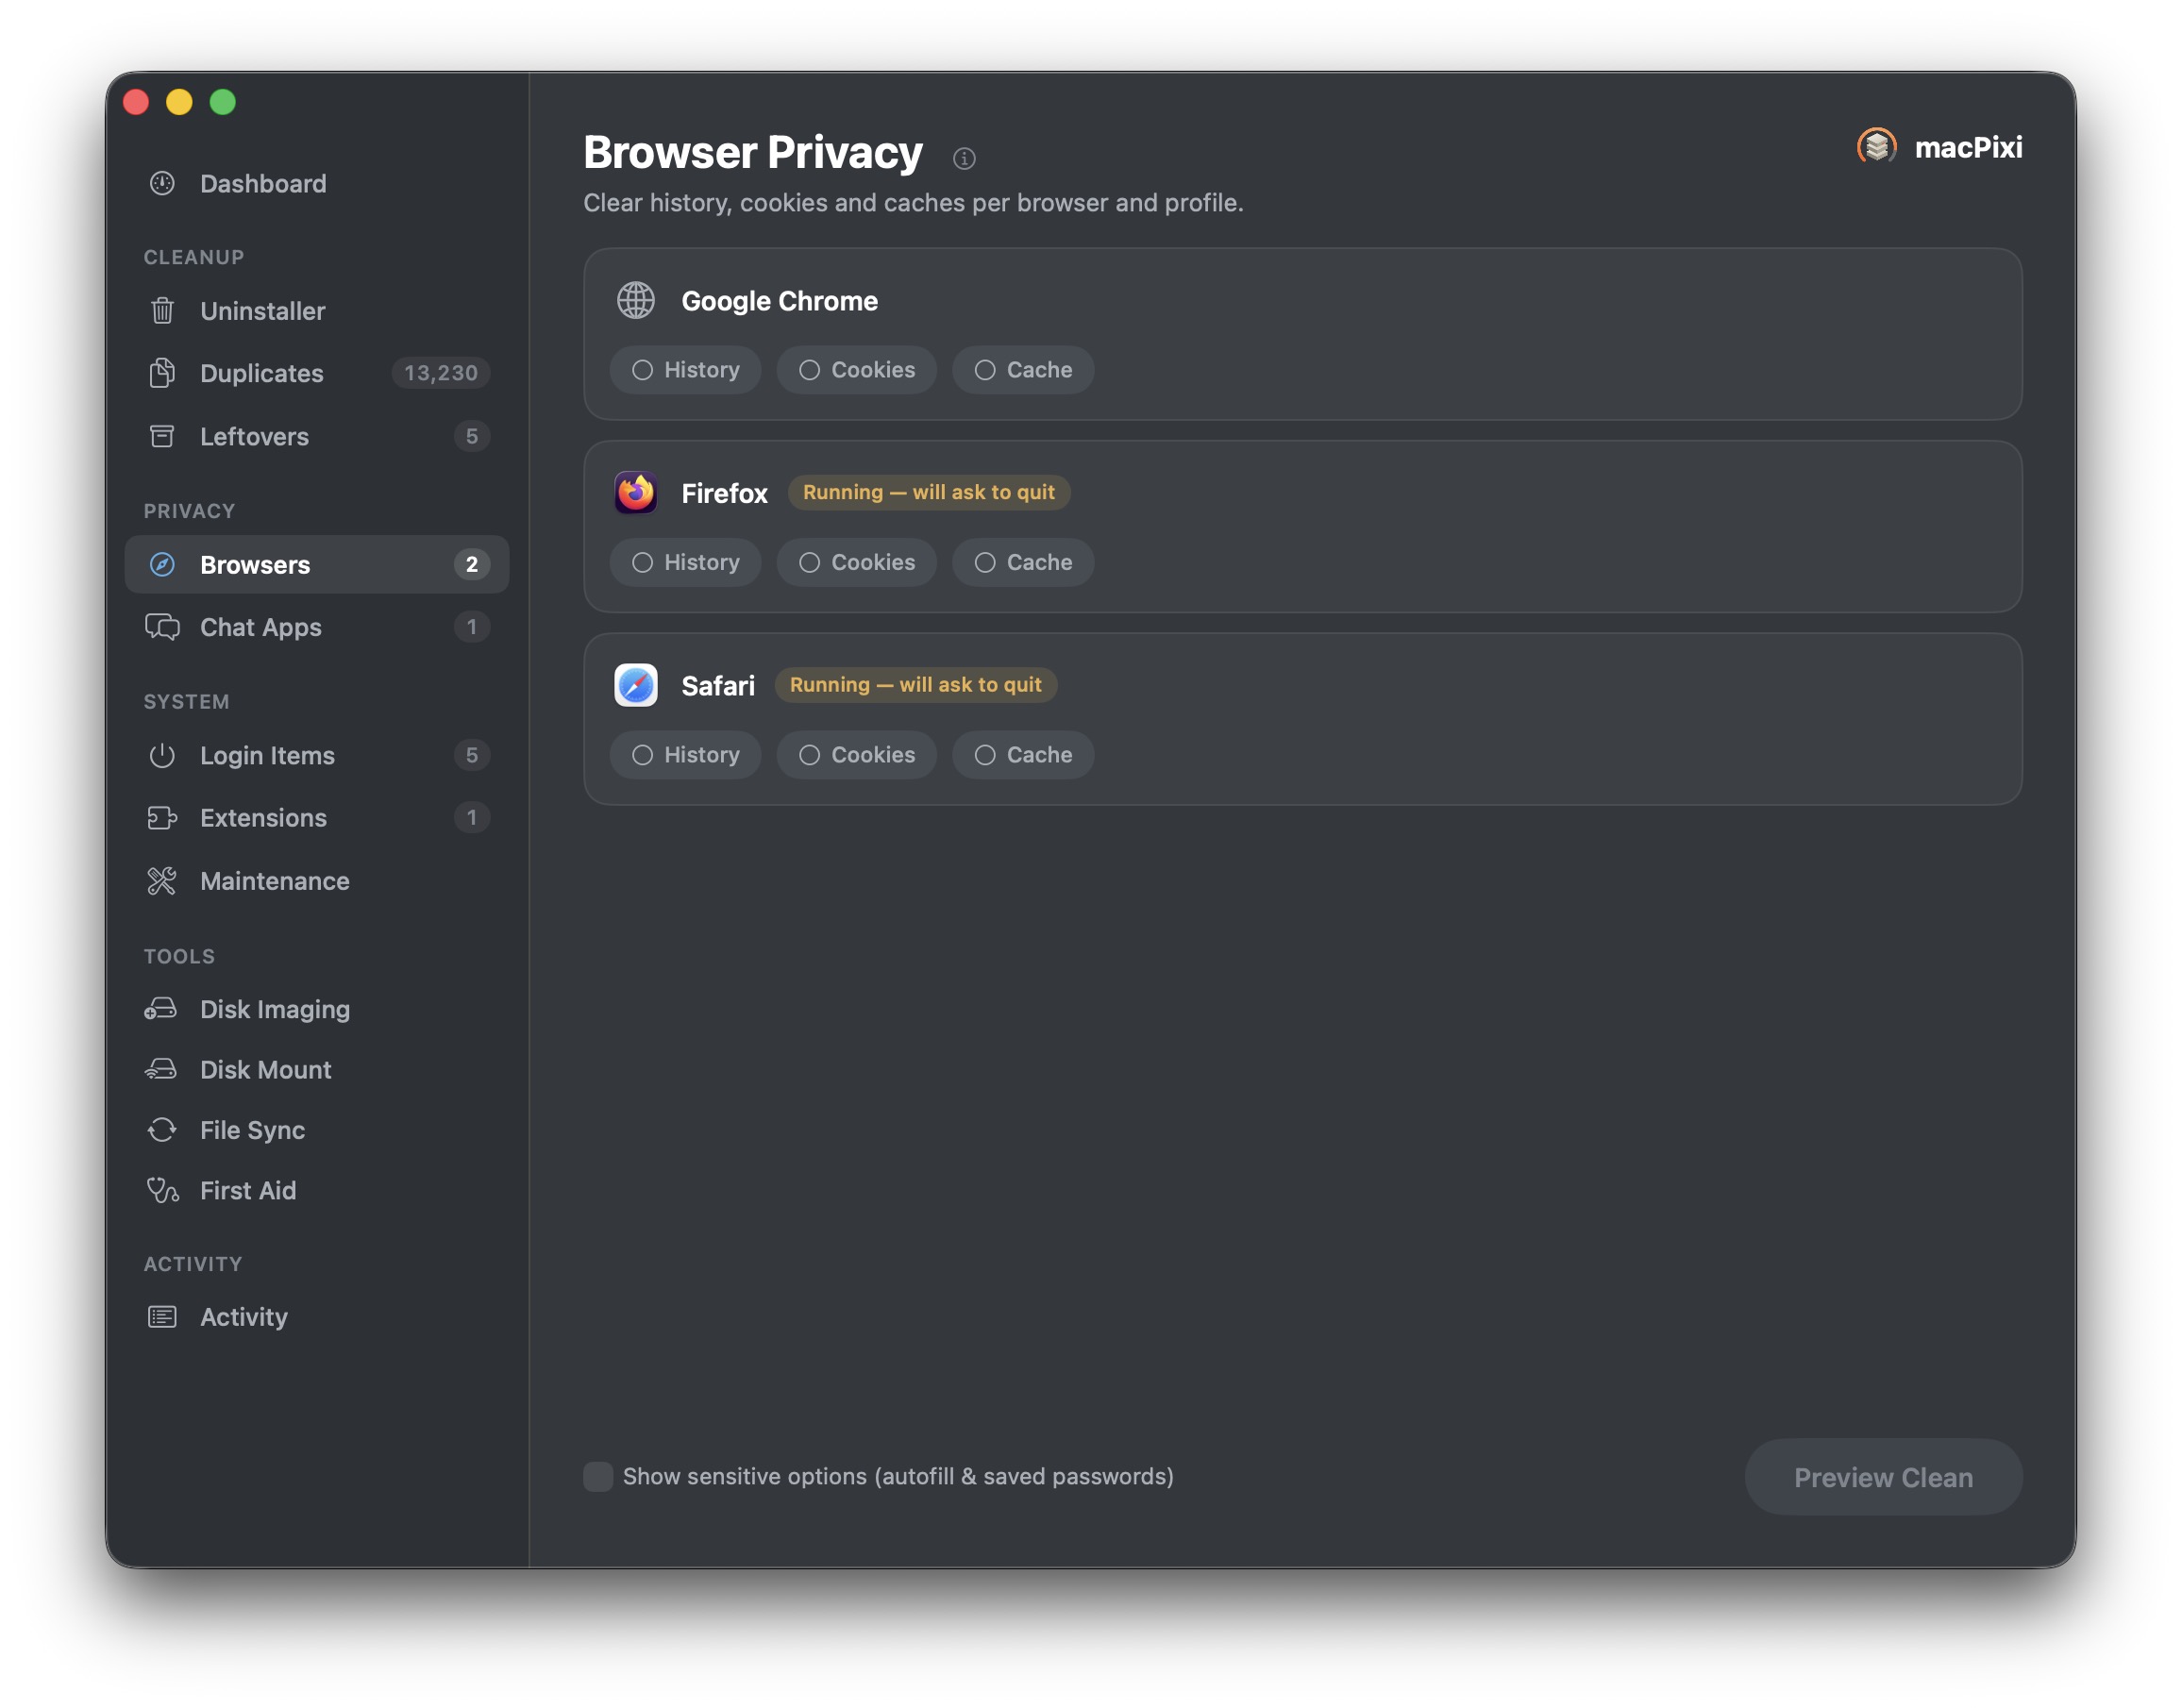Select History for Firefox

pyautogui.click(x=685, y=562)
